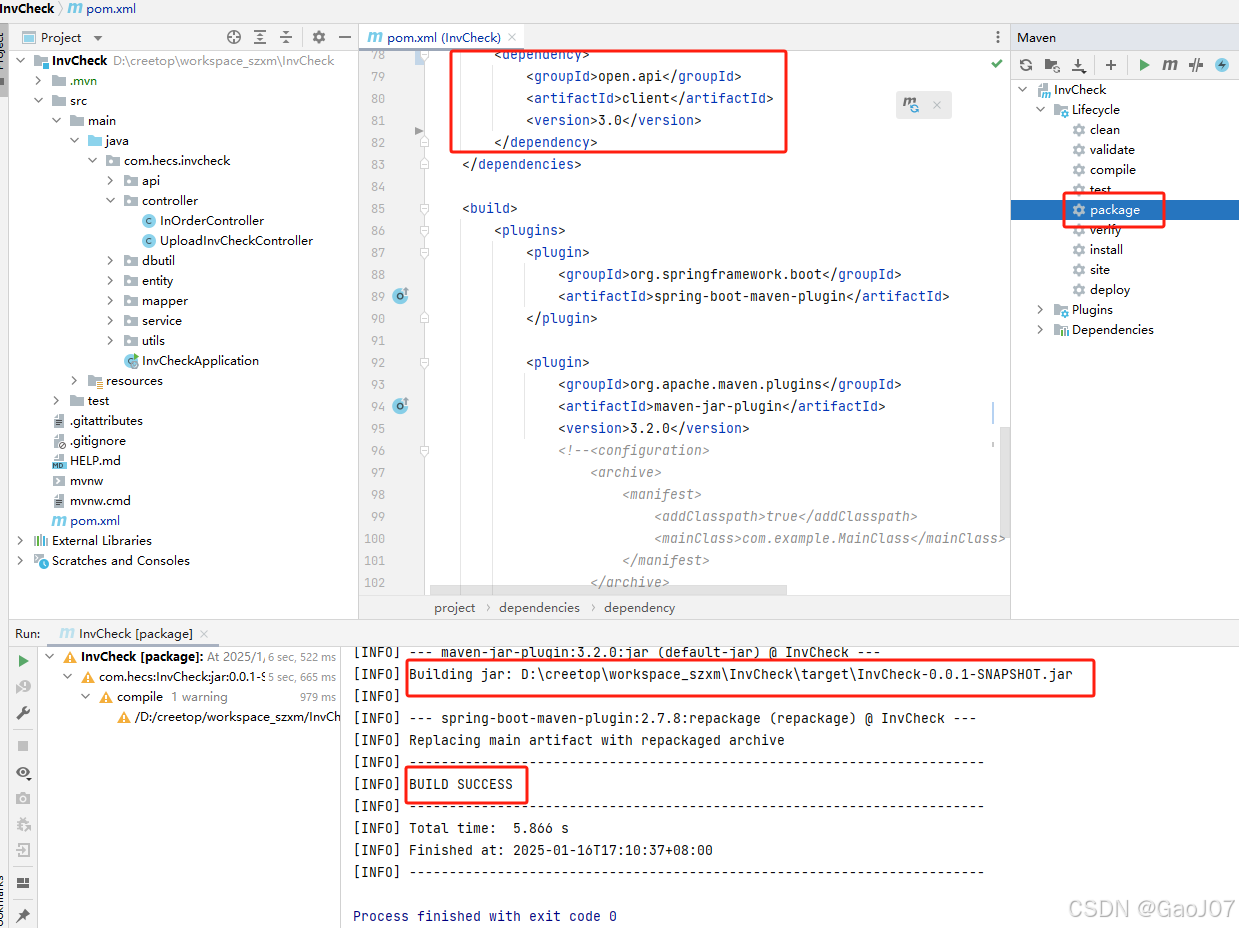Run Maven build with the green arrow icon
1239x928 pixels.
click(x=1143, y=64)
